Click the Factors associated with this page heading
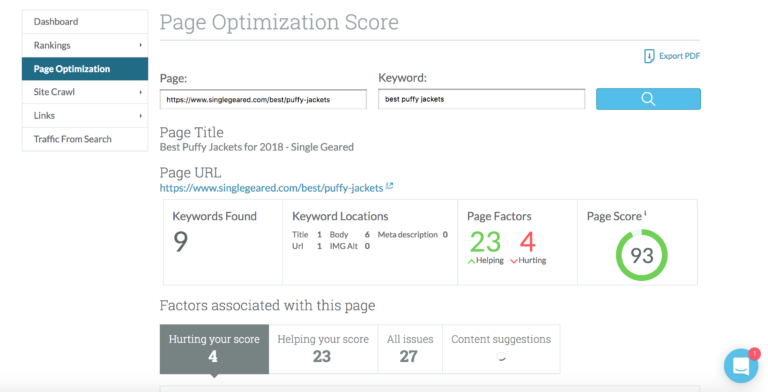 [x=267, y=306]
